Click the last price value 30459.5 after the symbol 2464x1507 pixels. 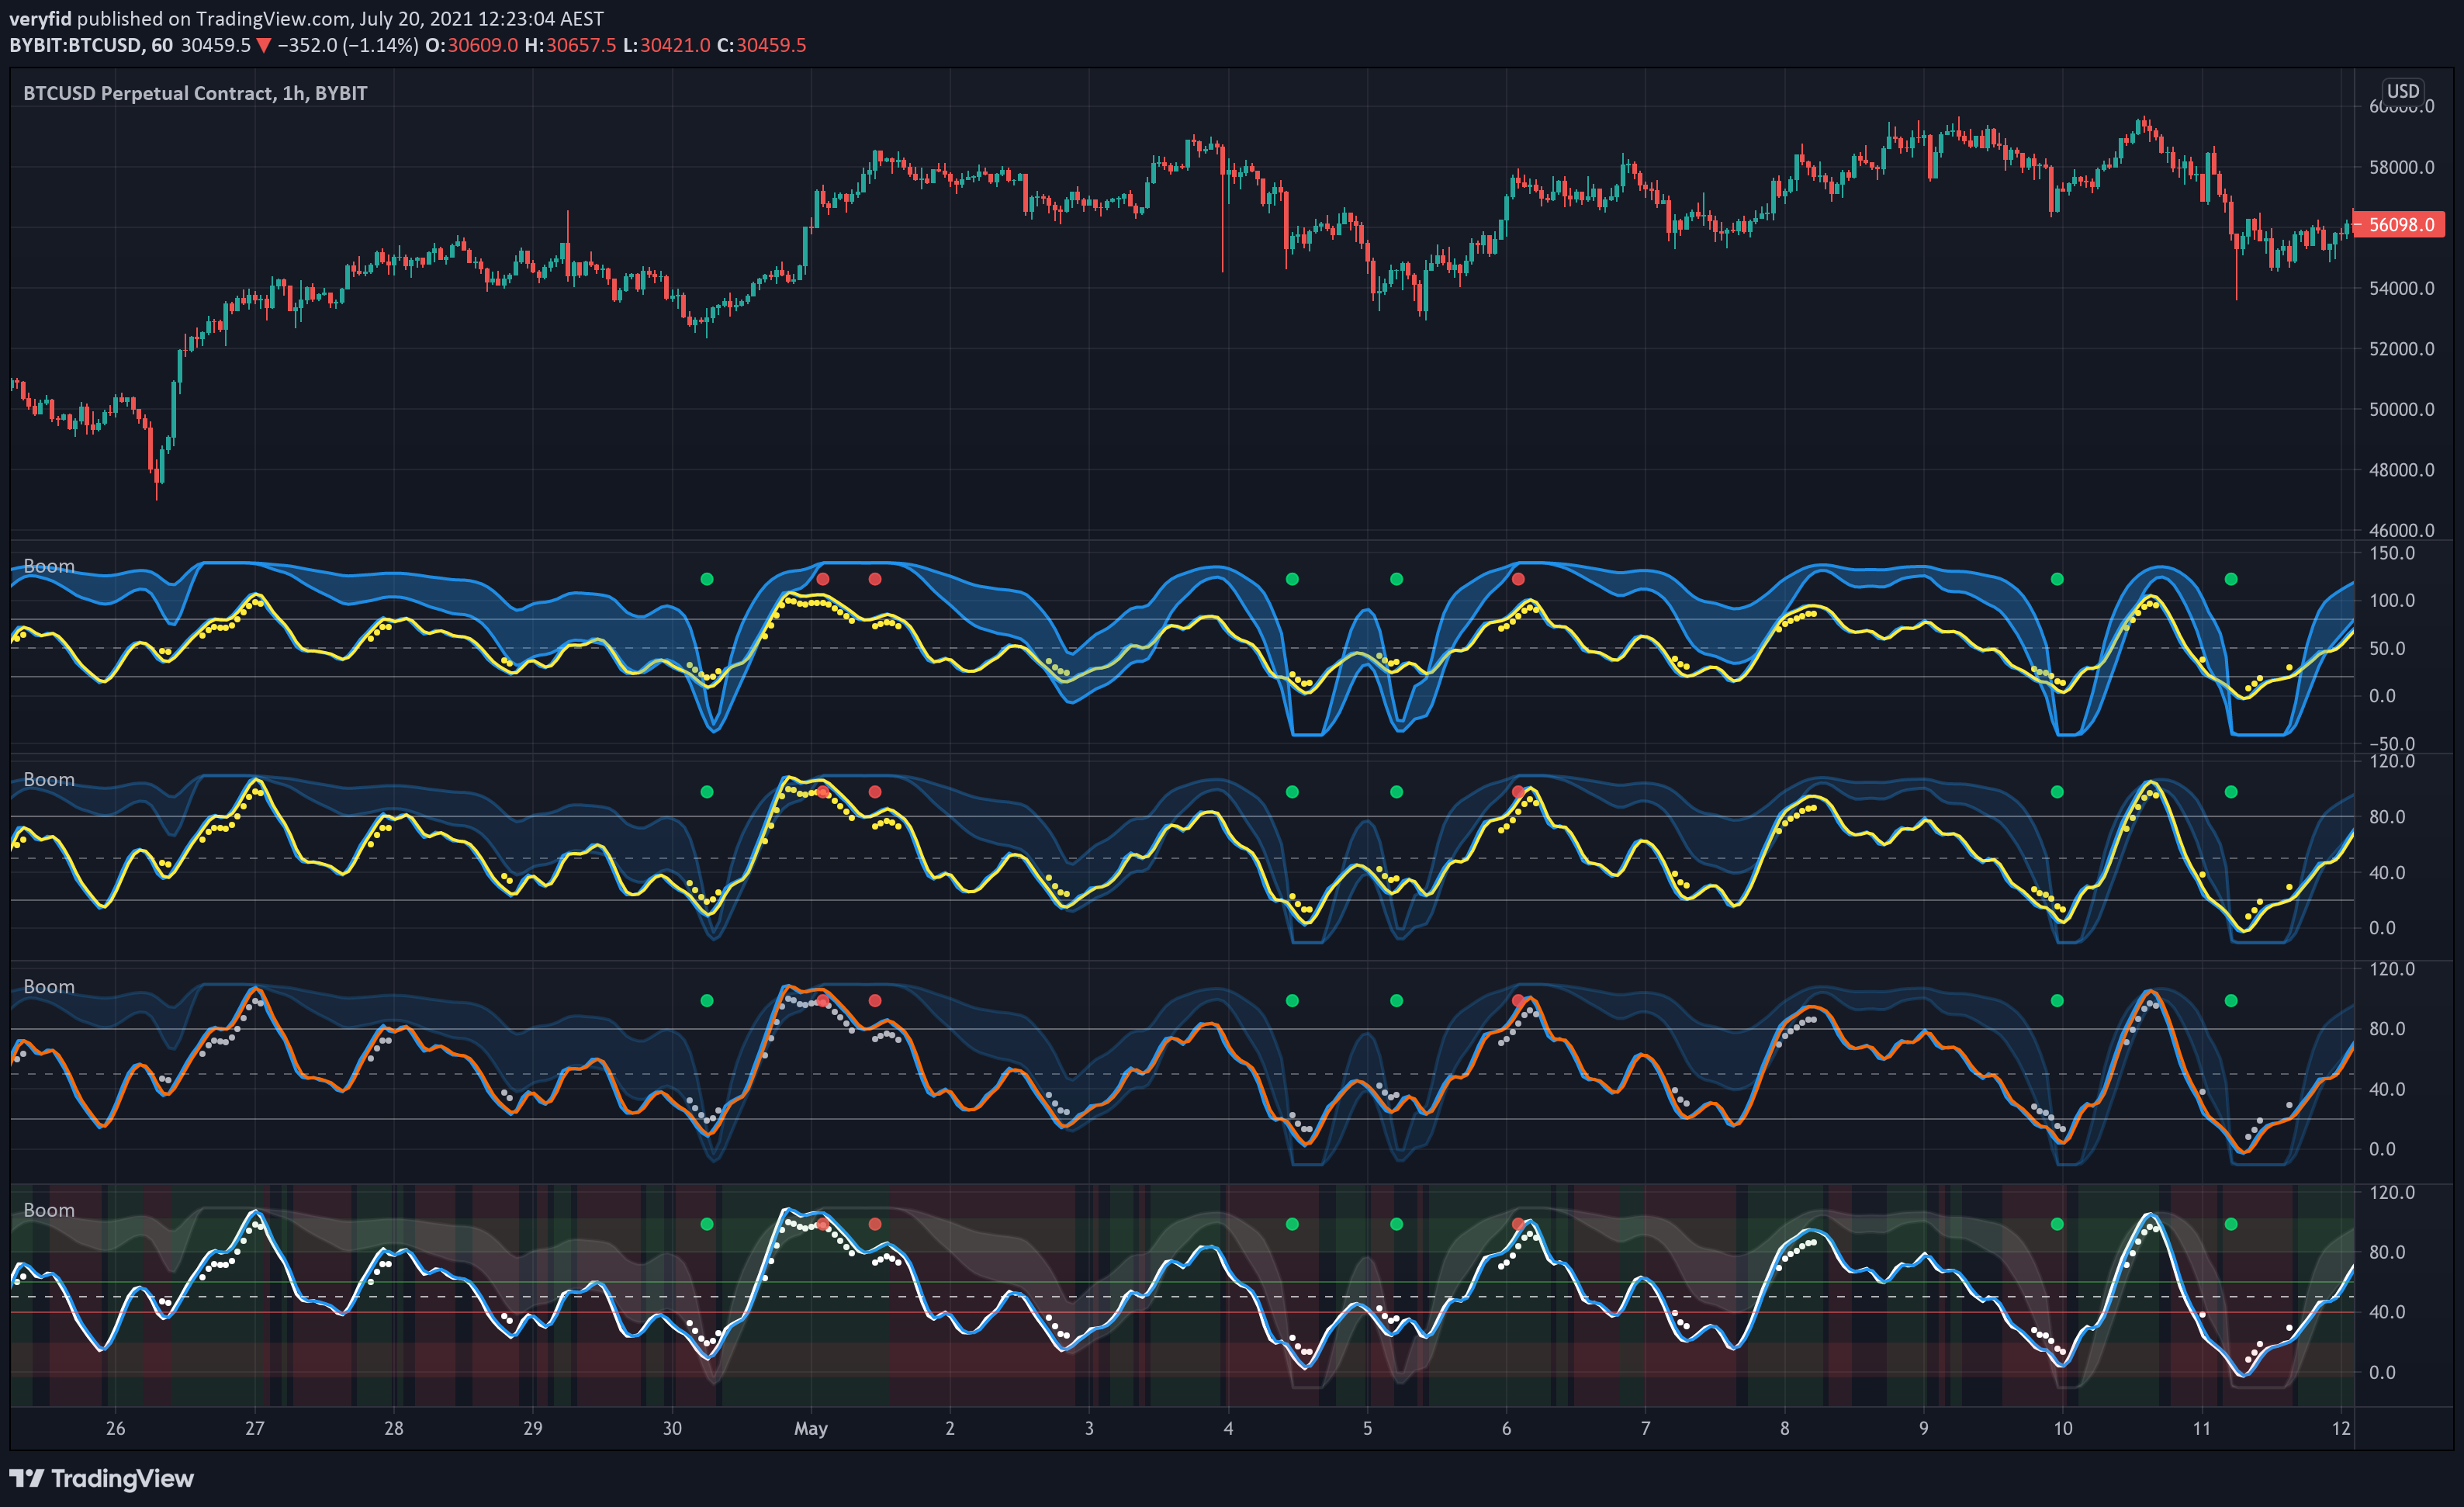(x=215, y=45)
